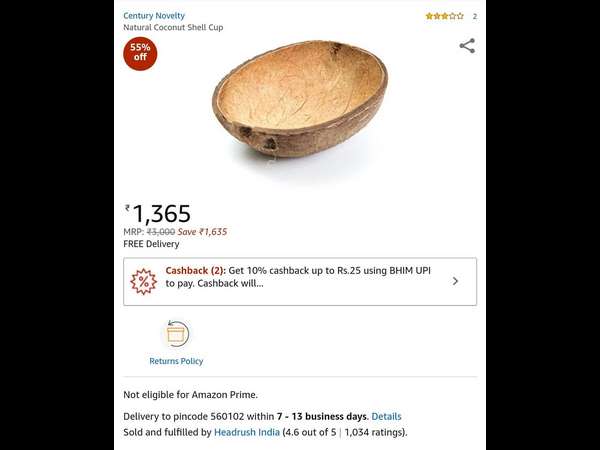
Task: Click the cashback percent badge icon
Action: pyautogui.click(x=143, y=282)
